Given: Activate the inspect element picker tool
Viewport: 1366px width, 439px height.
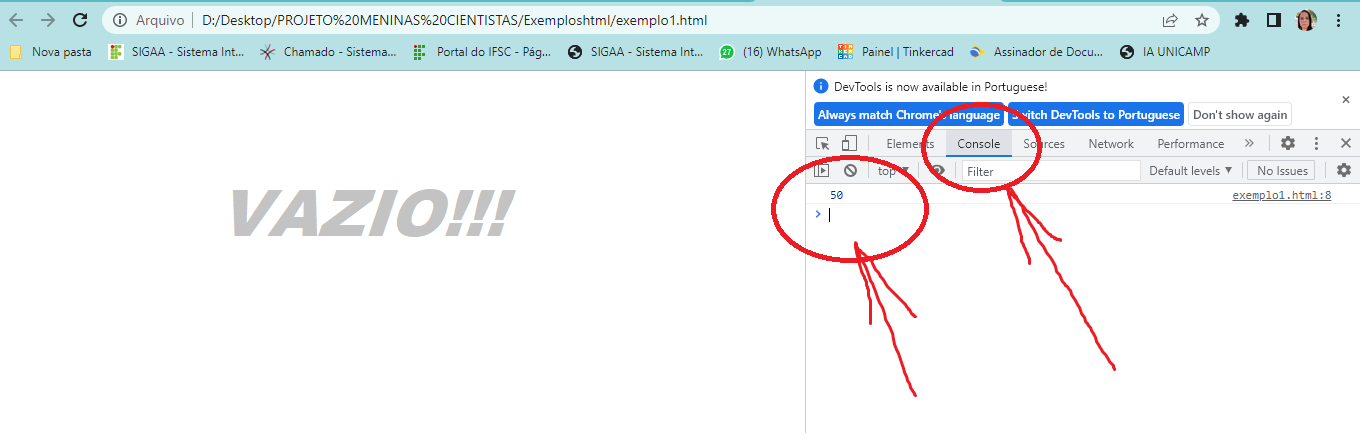Looking at the screenshot, I should click(823, 144).
